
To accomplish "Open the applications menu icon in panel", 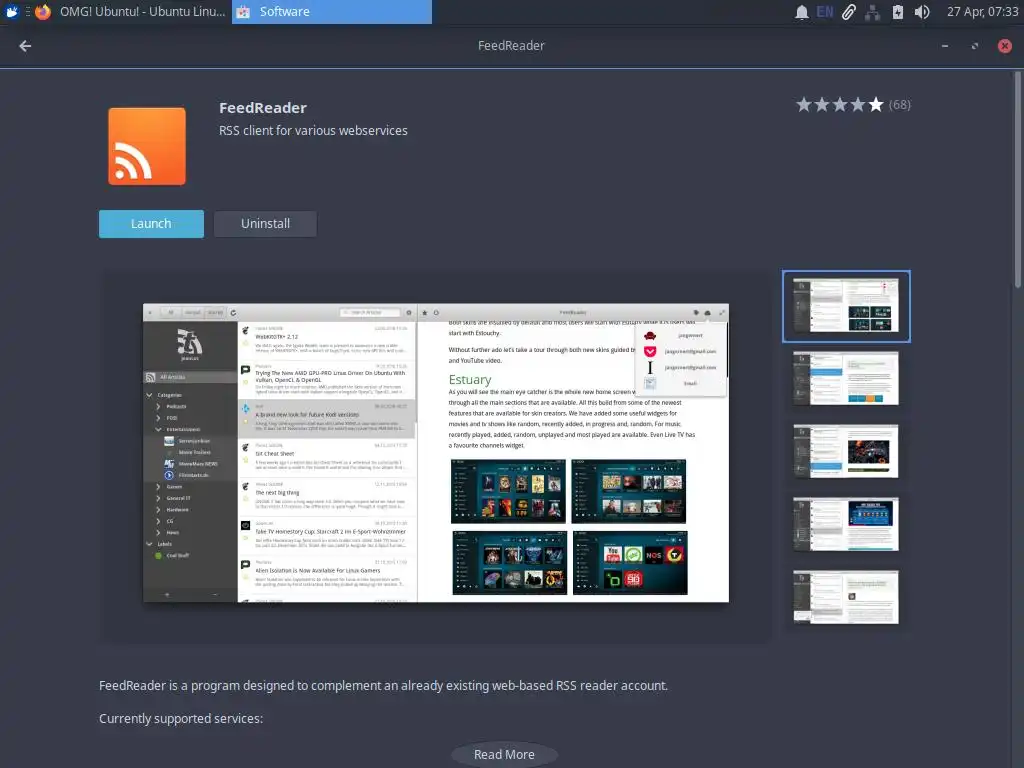I will click(12, 12).
